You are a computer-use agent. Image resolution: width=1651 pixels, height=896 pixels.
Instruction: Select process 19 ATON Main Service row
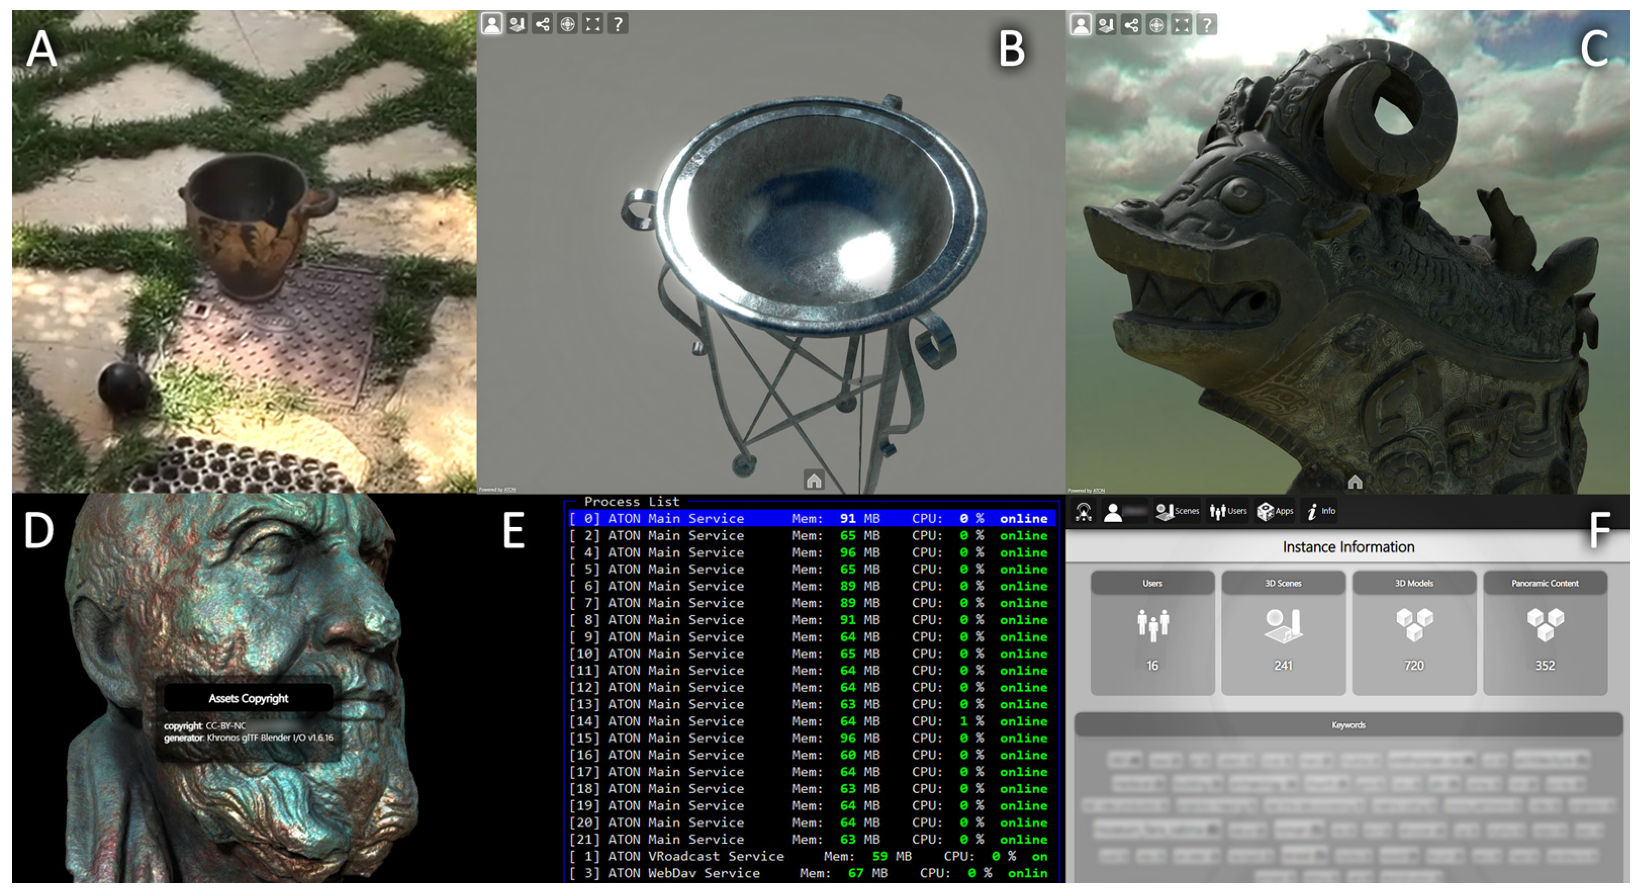click(x=811, y=806)
